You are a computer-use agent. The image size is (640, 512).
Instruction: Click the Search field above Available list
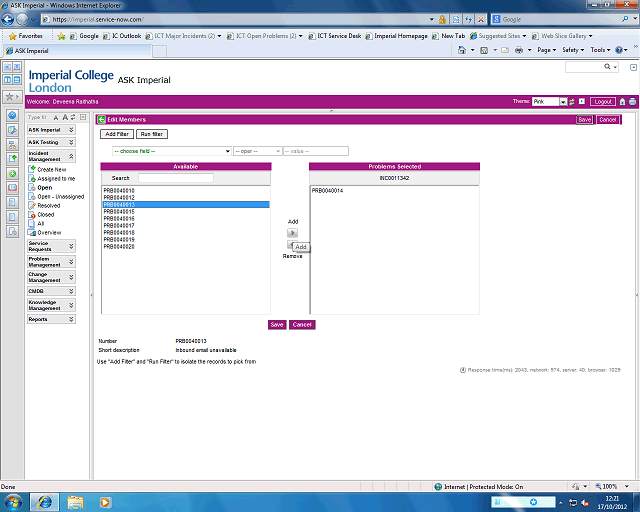point(175,178)
